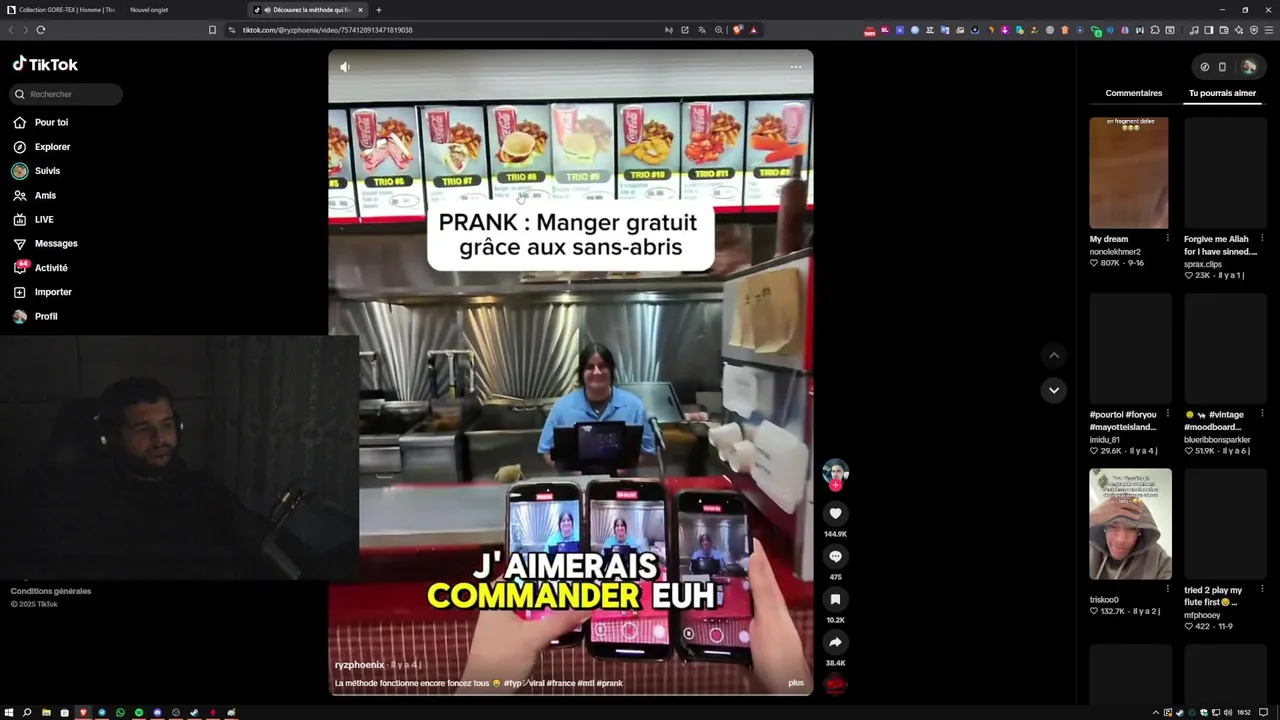
Task: Open Discord from the taskbar
Action: pos(157,713)
